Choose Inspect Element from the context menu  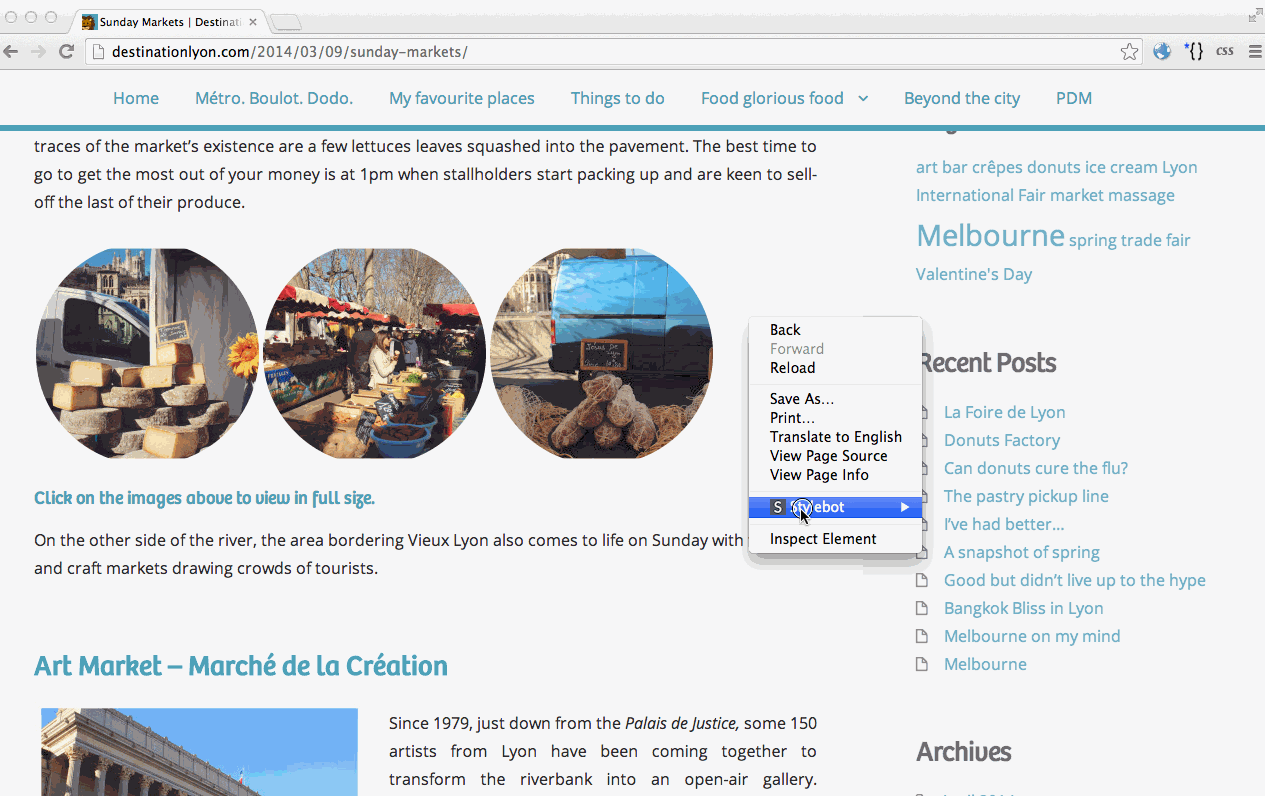pos(823,539)
